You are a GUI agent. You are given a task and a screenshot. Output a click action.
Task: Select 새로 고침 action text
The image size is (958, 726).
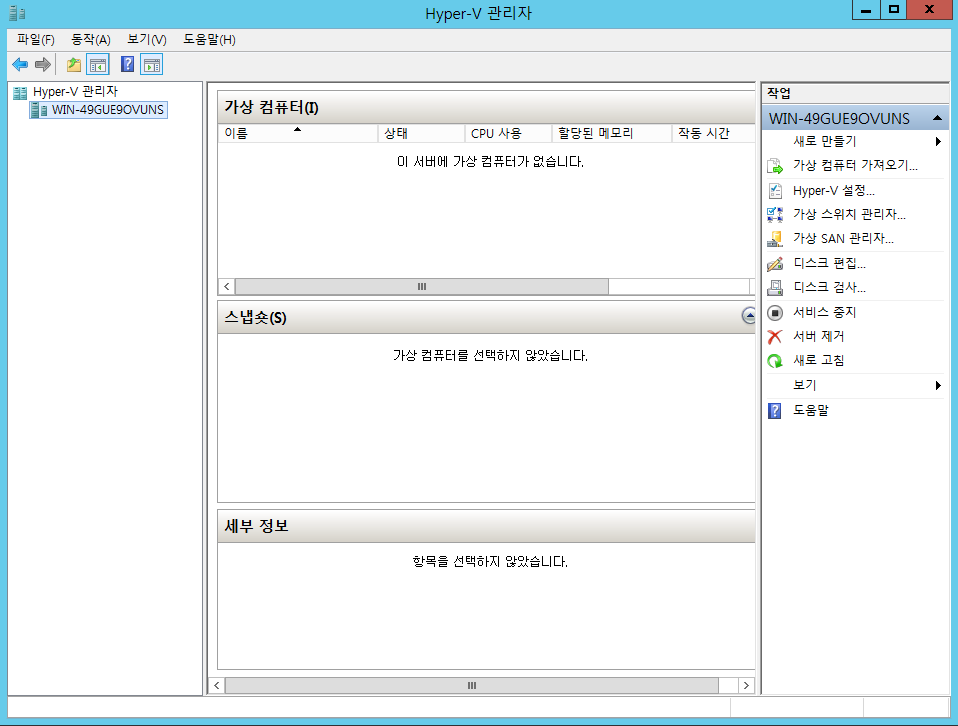(x=818, y=361)
